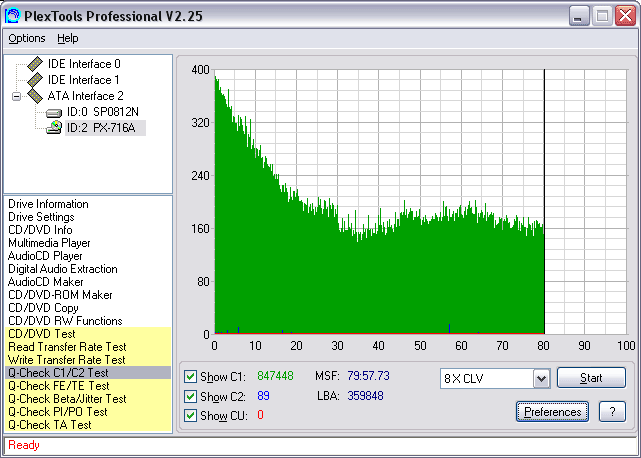The image size is (641, 458).
Task: Open Digital Audio Extraction
Action: [63, 269]
